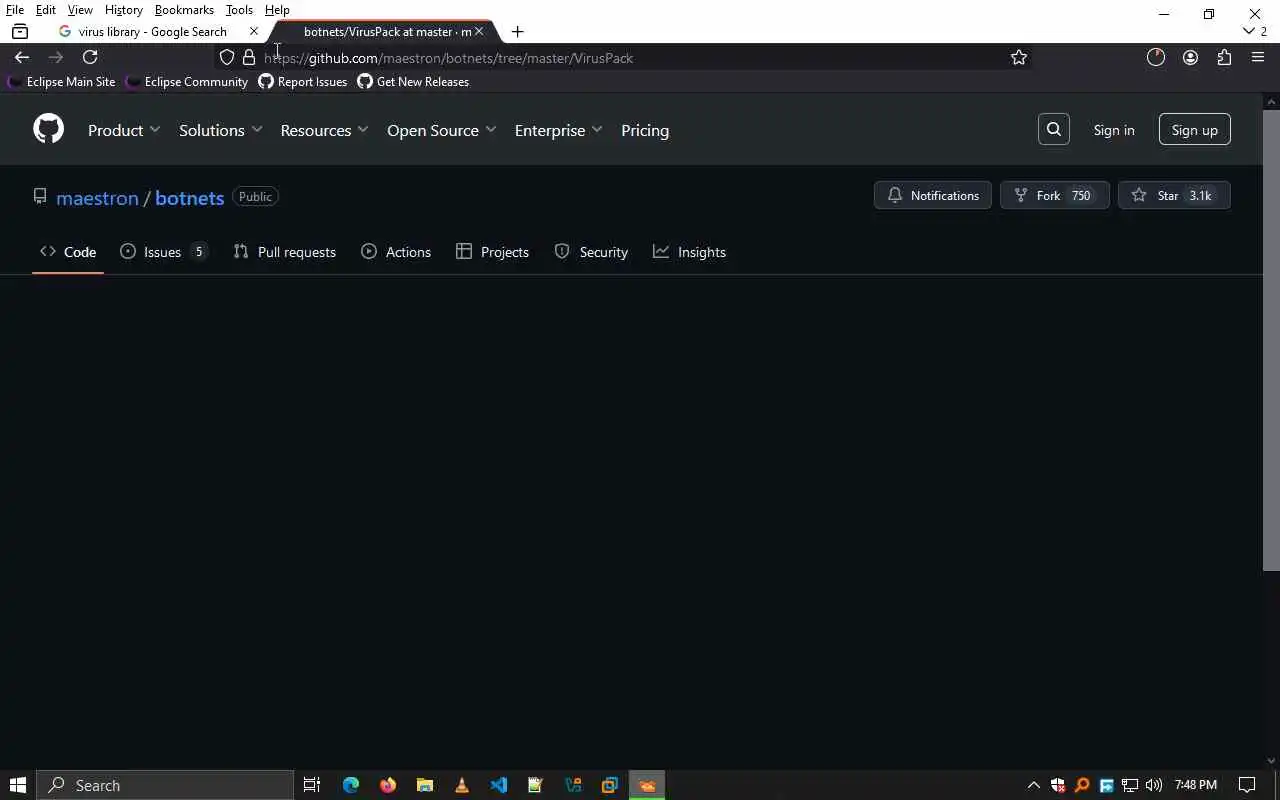Open Task View on the taskbar
The height and width of the screenshot is (800, 1280).
coord(312,785)
